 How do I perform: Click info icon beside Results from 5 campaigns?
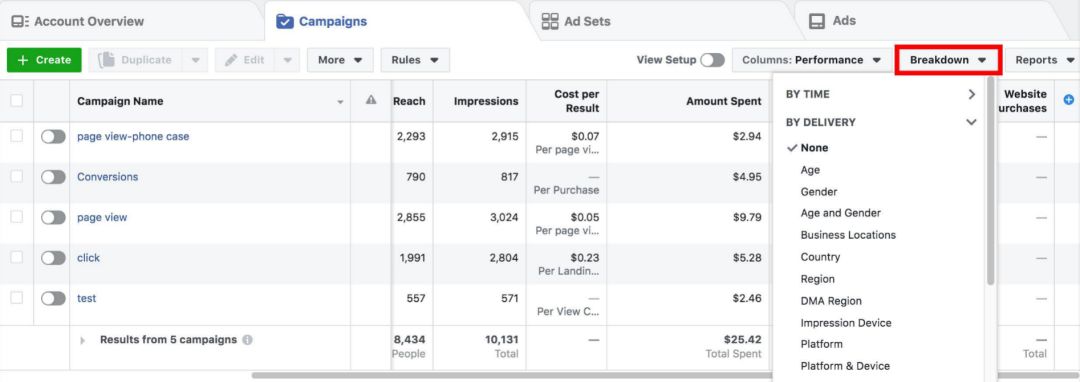point(247,340)
